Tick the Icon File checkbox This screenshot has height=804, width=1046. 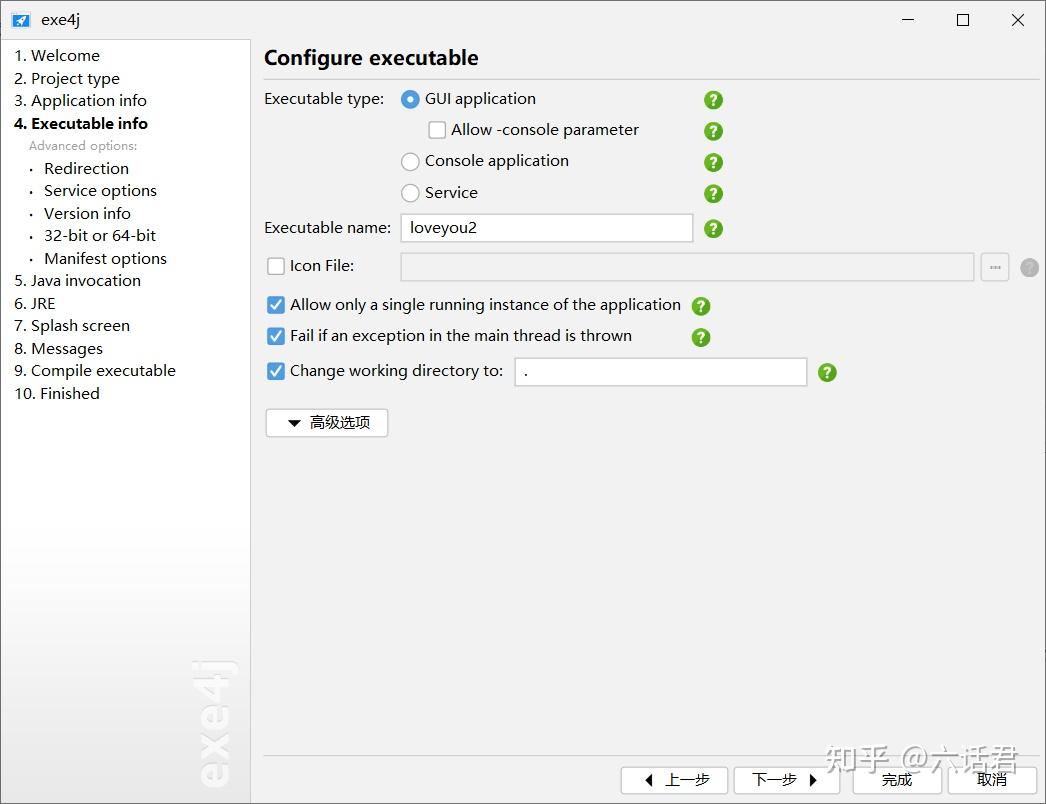pos(276,266)
